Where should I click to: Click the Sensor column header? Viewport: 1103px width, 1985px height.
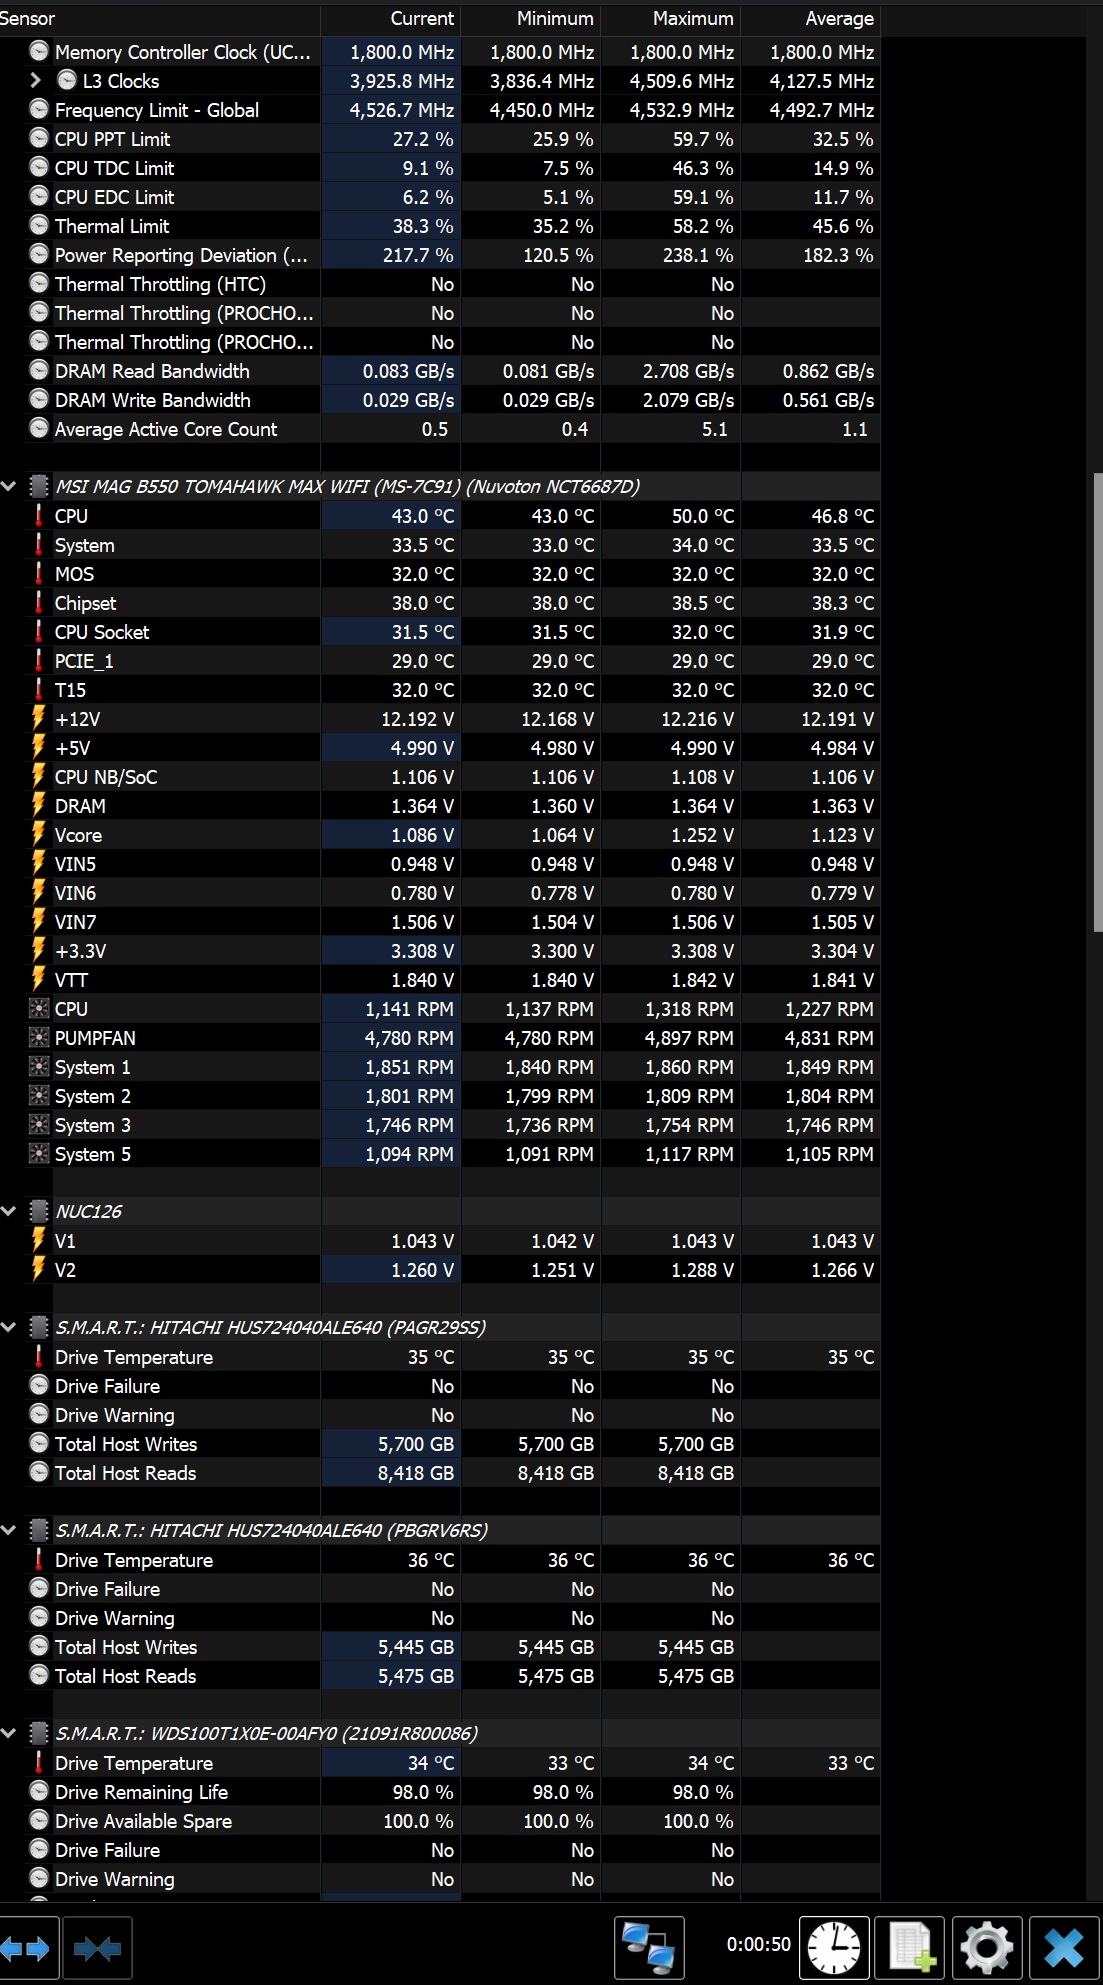coord(160,18)
